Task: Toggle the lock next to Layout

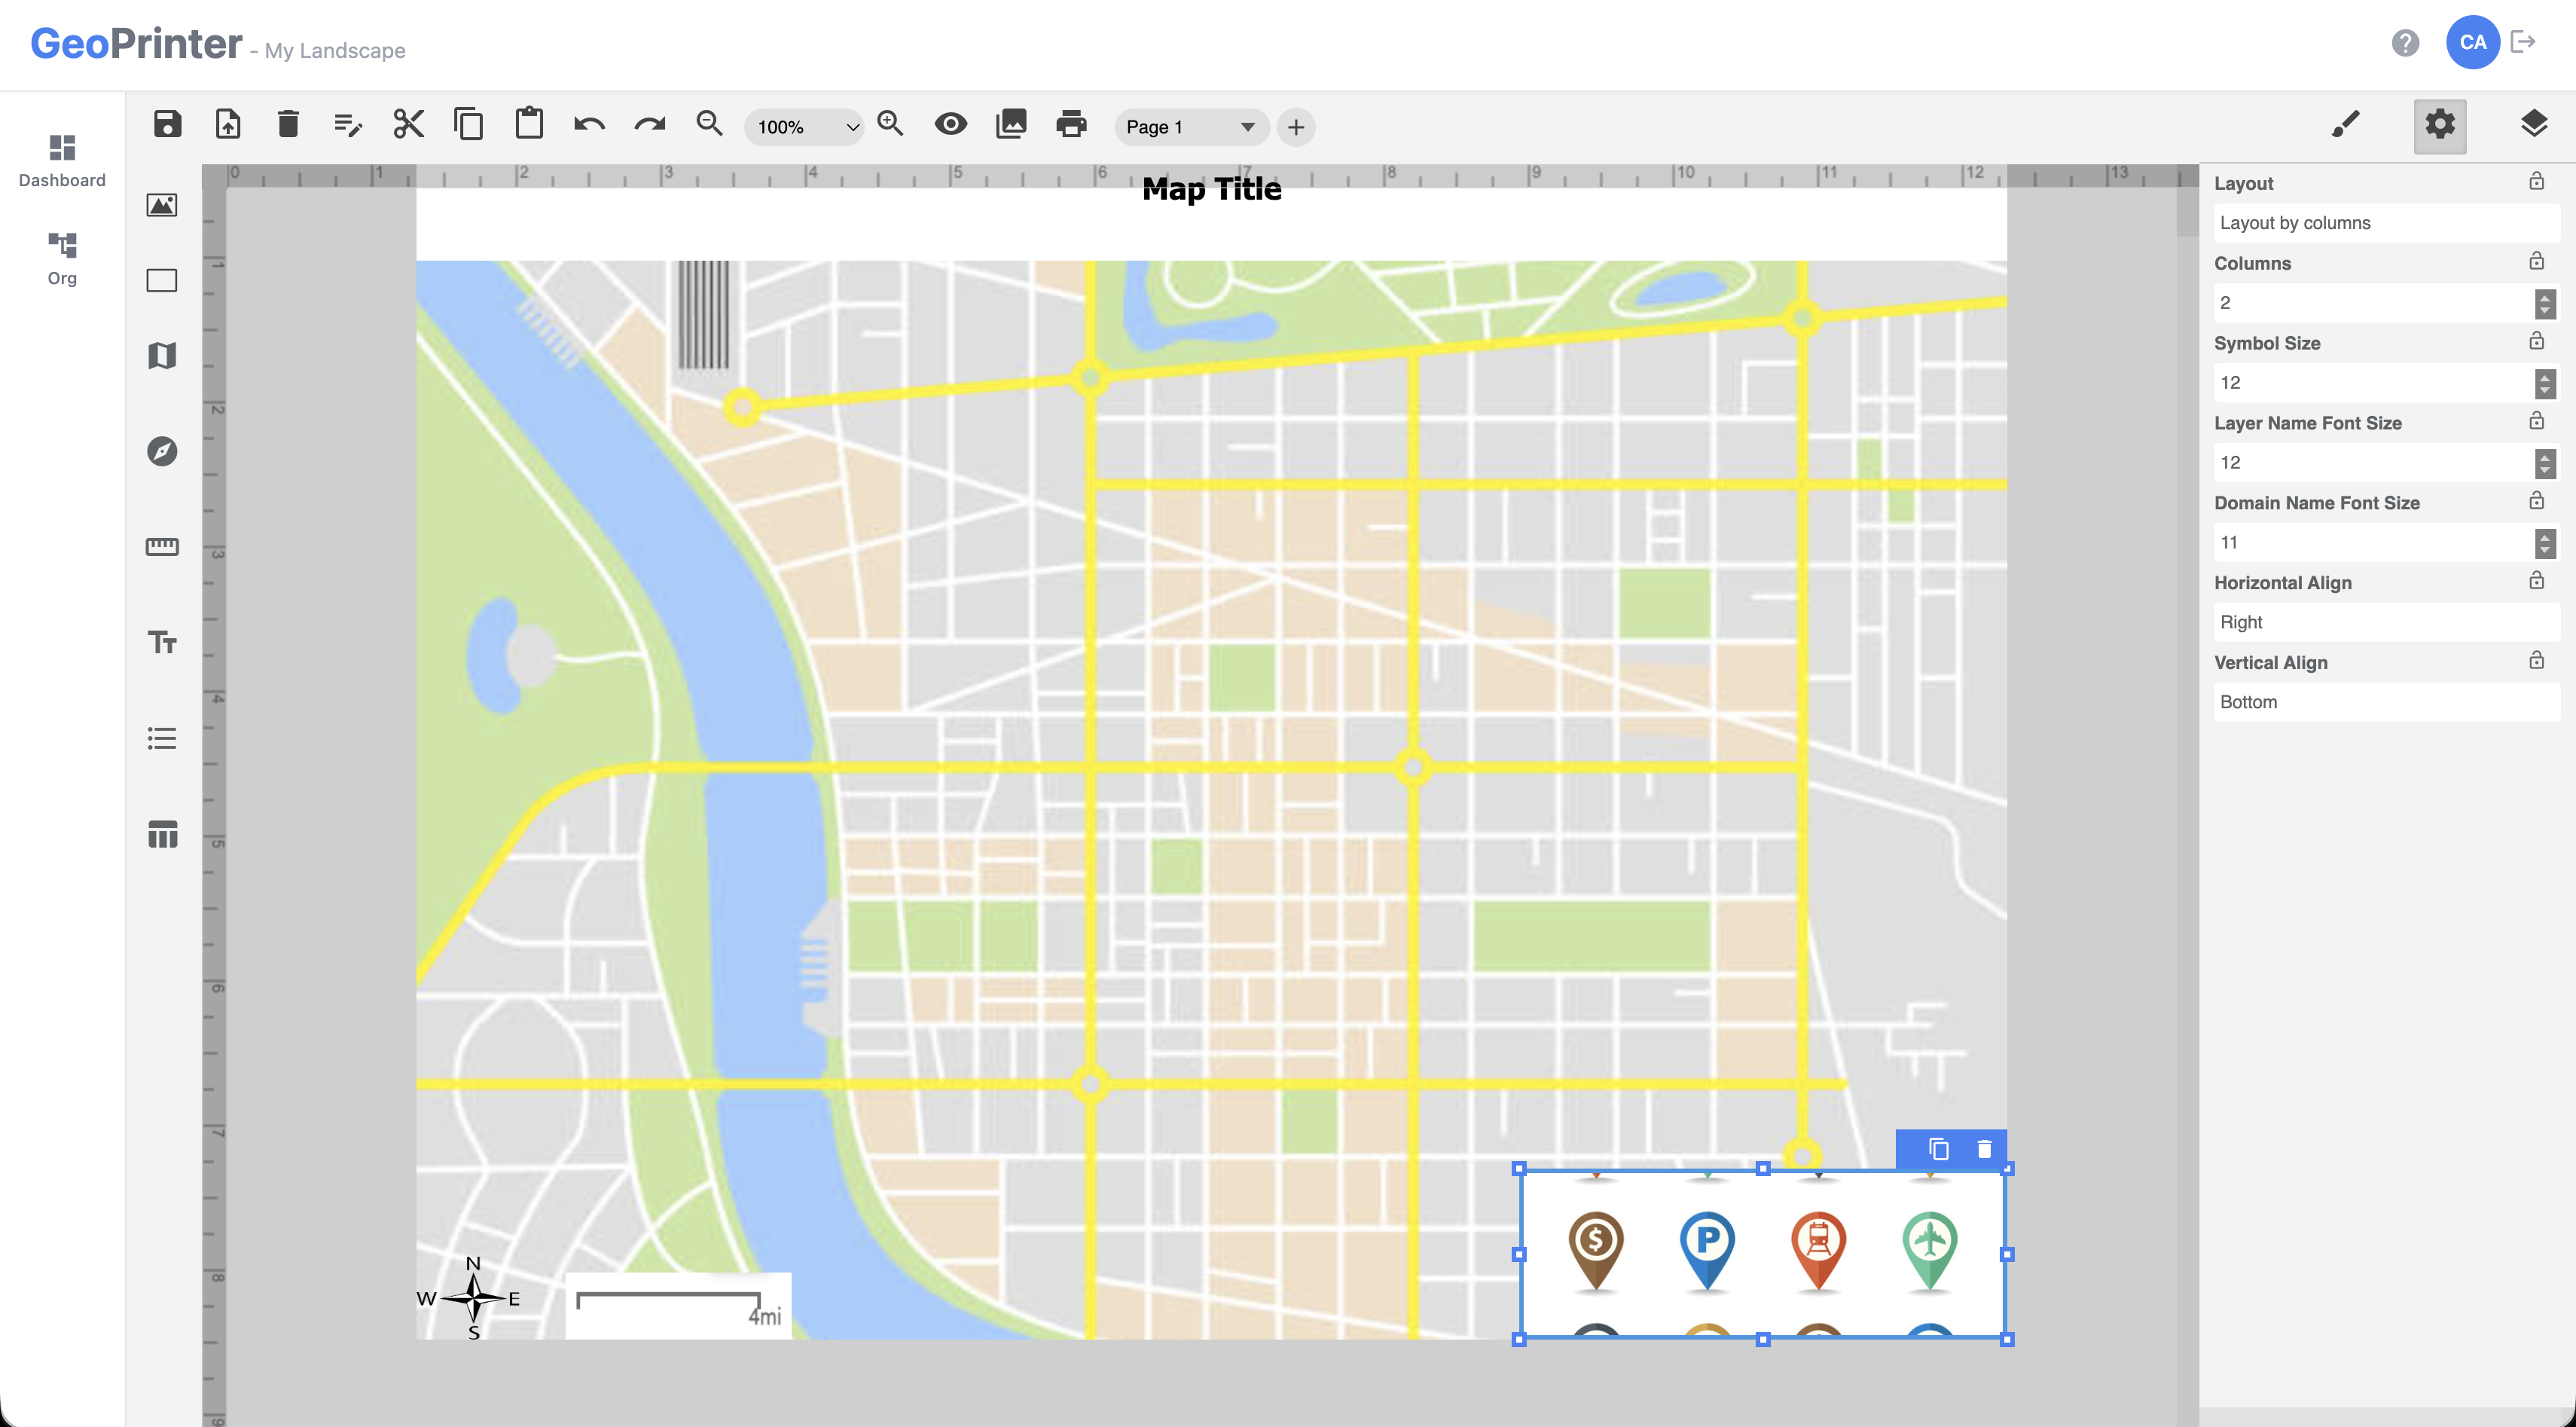Action: 2536,181
